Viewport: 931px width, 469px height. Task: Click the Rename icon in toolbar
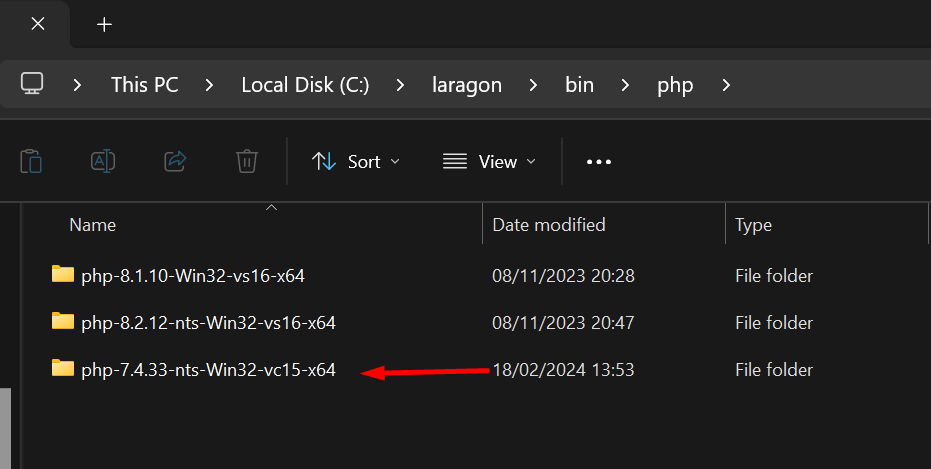point(103,161)
